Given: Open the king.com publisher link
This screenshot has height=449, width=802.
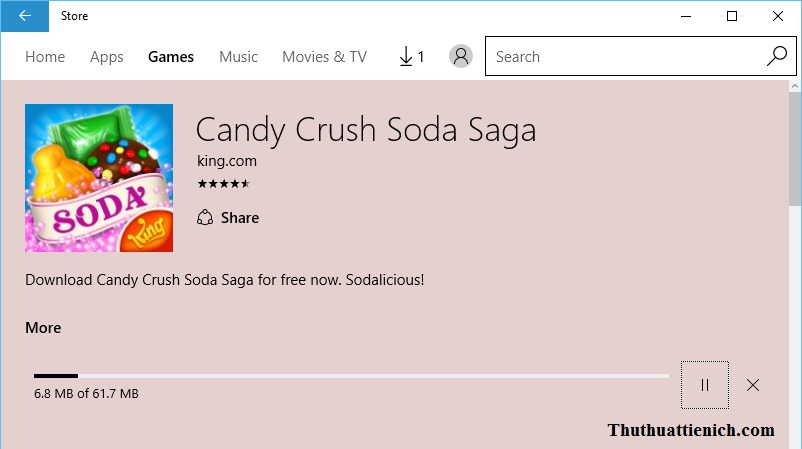Looking at the screenshot, I should tap(226, 162).
